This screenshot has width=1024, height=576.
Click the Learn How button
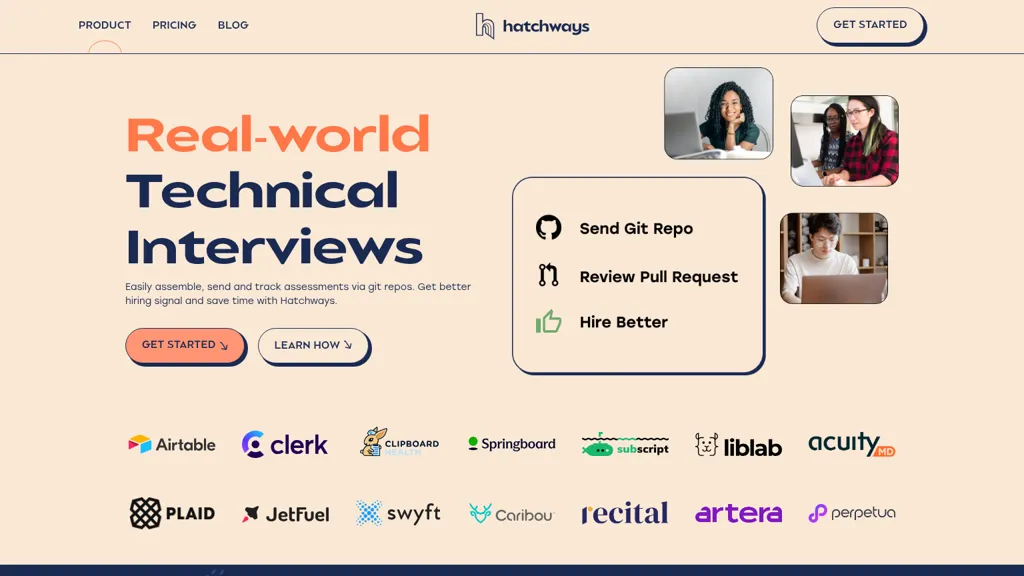(x=313, y=345)
